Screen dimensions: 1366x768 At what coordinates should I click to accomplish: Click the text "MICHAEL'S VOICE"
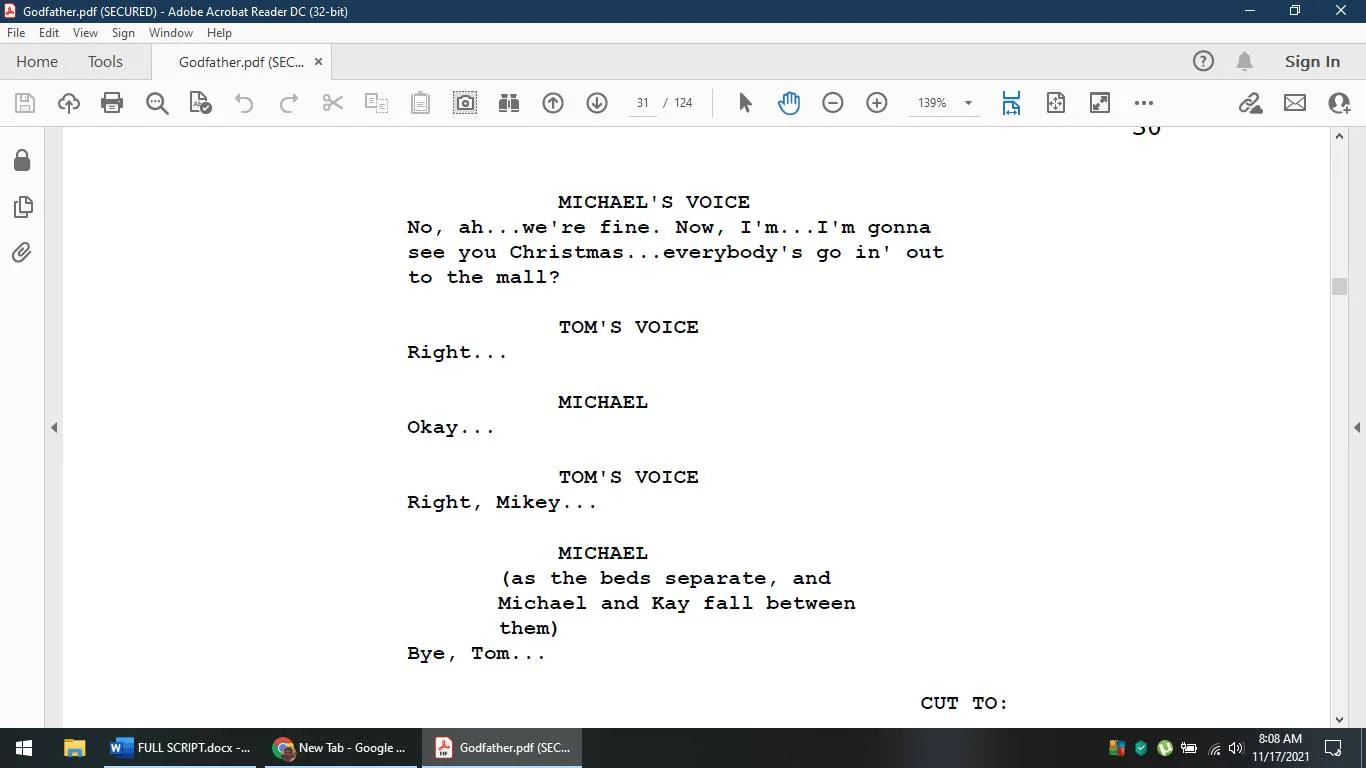[654, 202]
